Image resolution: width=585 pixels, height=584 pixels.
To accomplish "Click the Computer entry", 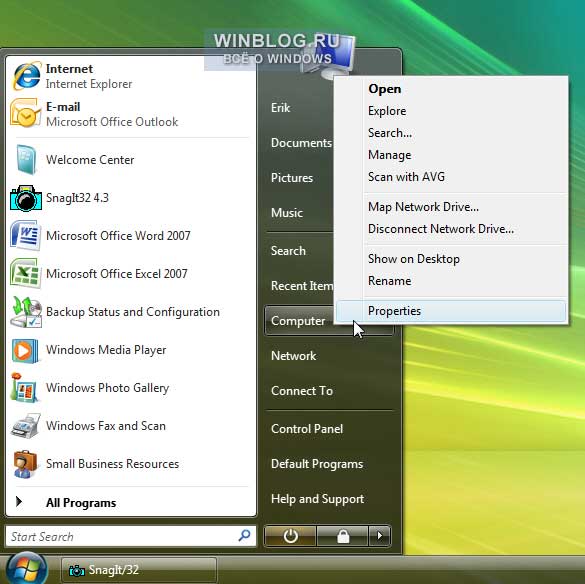I will (x=298, y=321).
